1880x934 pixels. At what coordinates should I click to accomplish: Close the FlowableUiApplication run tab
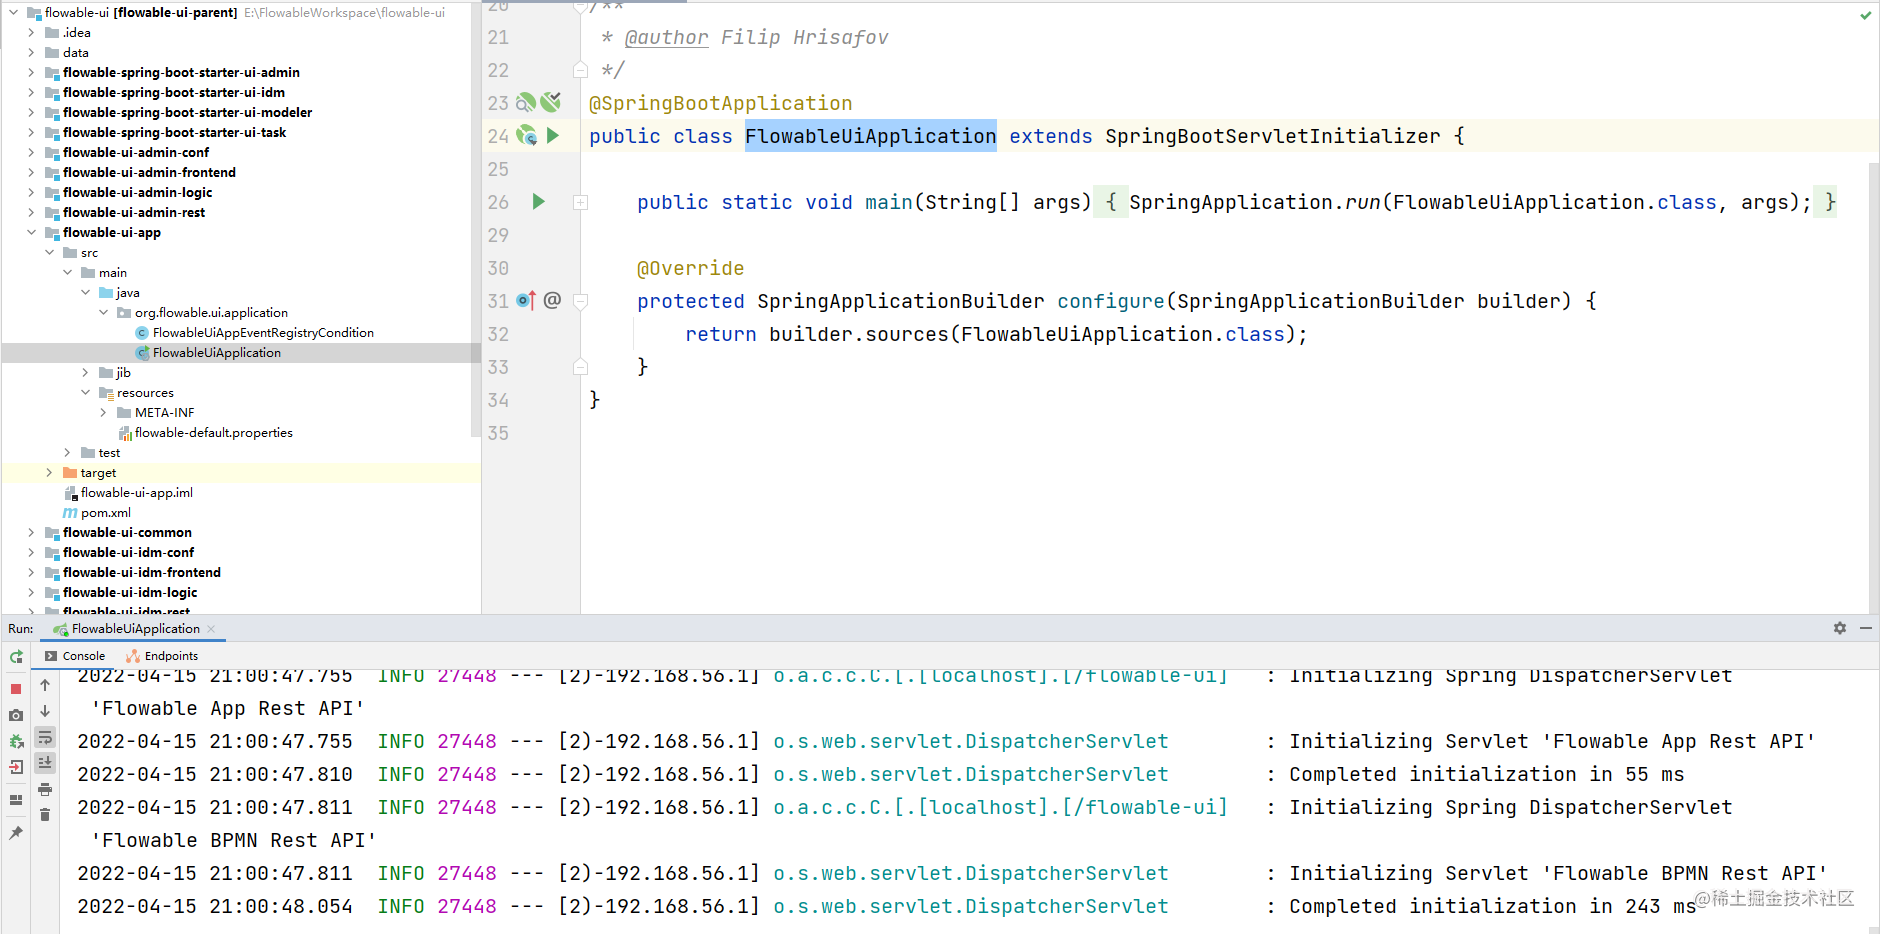coord(211,629)
